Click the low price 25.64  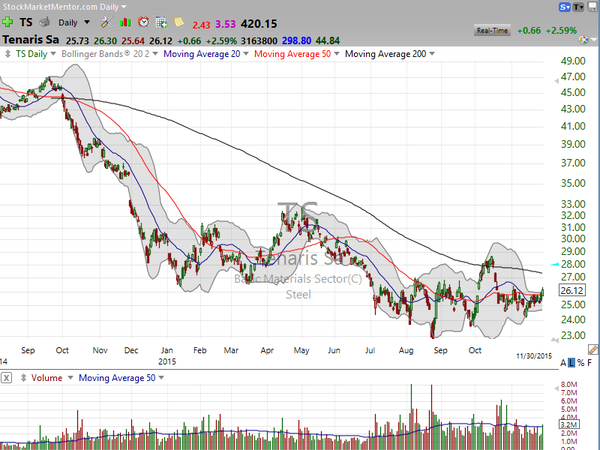[133, 41]
